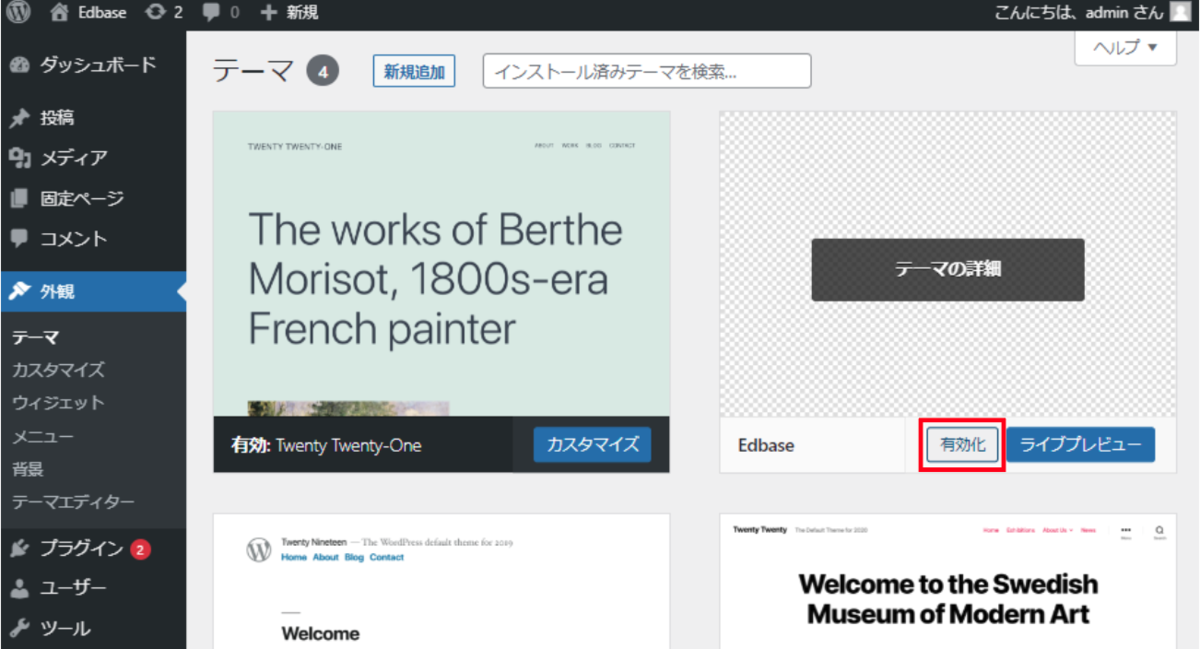
Task: Open the comments bubble icon showing 0
Action: 220,13
